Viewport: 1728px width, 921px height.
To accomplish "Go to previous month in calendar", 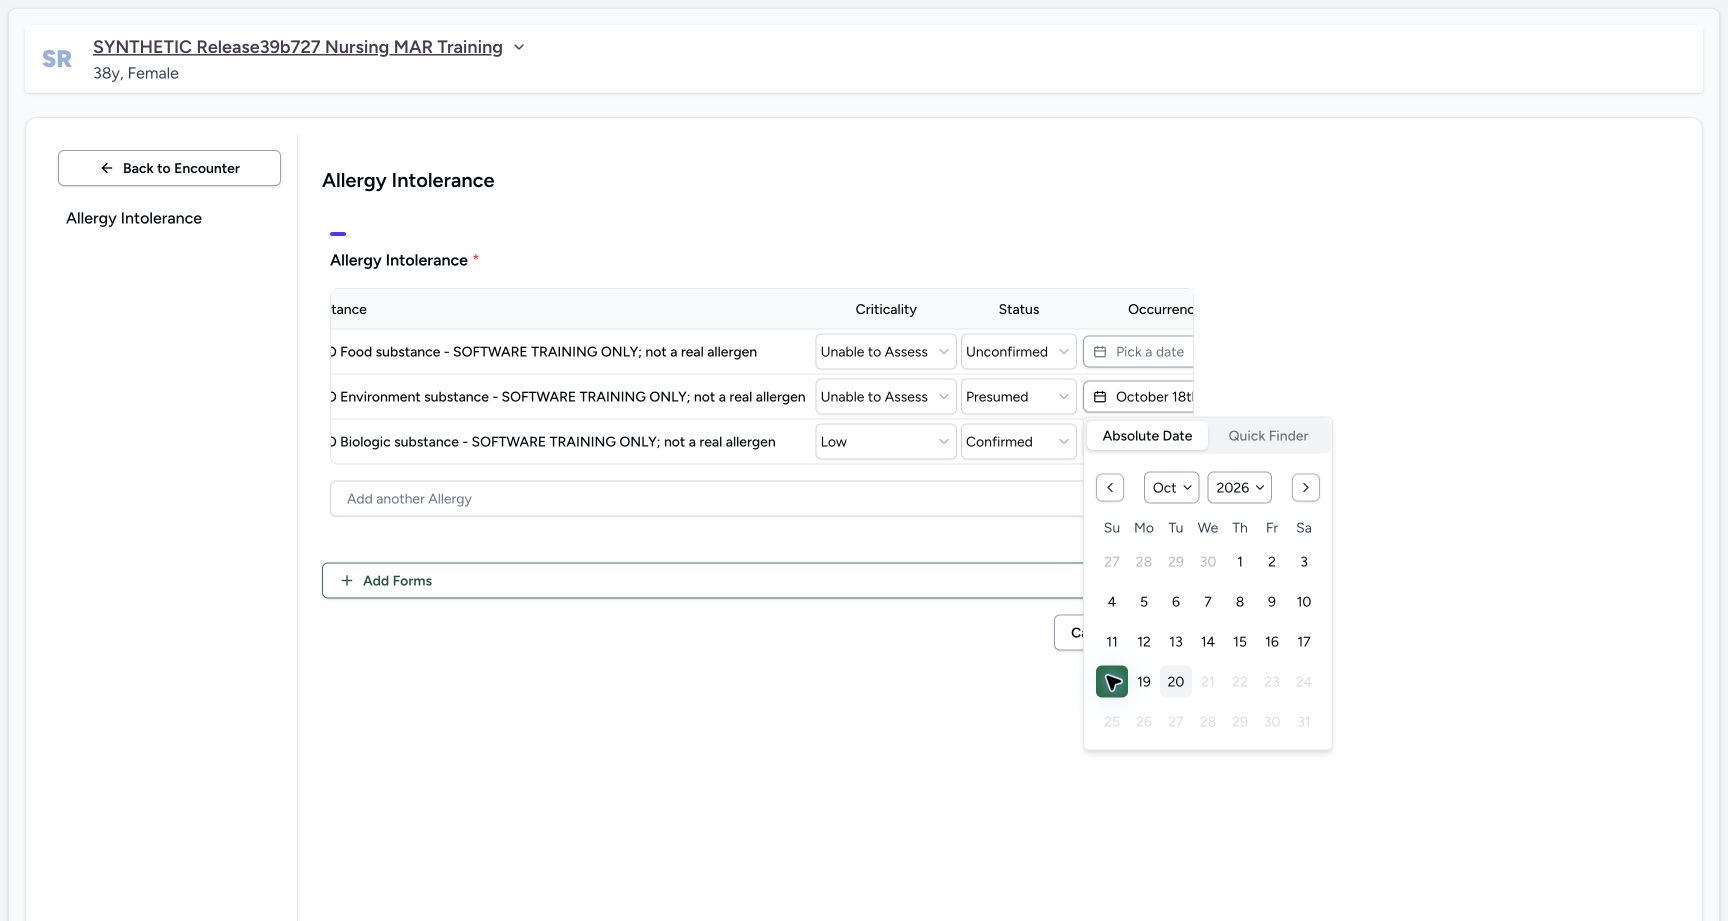I will click(x=1110, y=487).
